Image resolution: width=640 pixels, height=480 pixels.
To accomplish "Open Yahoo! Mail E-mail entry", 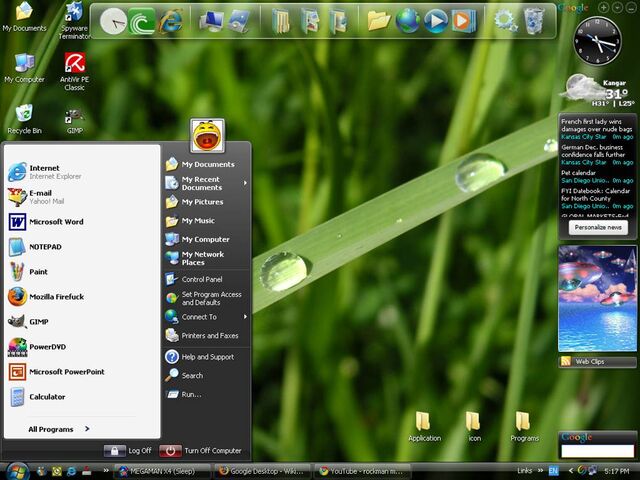I will click(82, 197).
